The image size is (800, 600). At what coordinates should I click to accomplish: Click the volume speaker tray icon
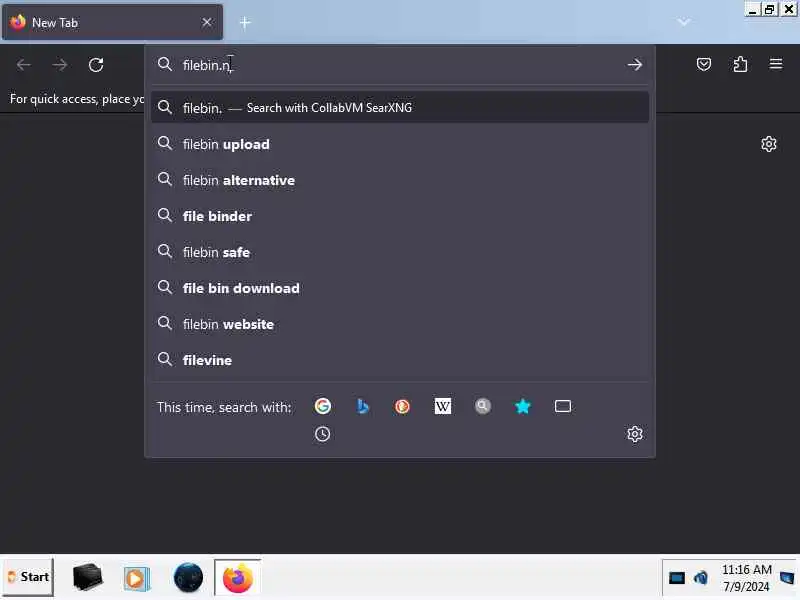pyautogui.click(x=701, y=578)
